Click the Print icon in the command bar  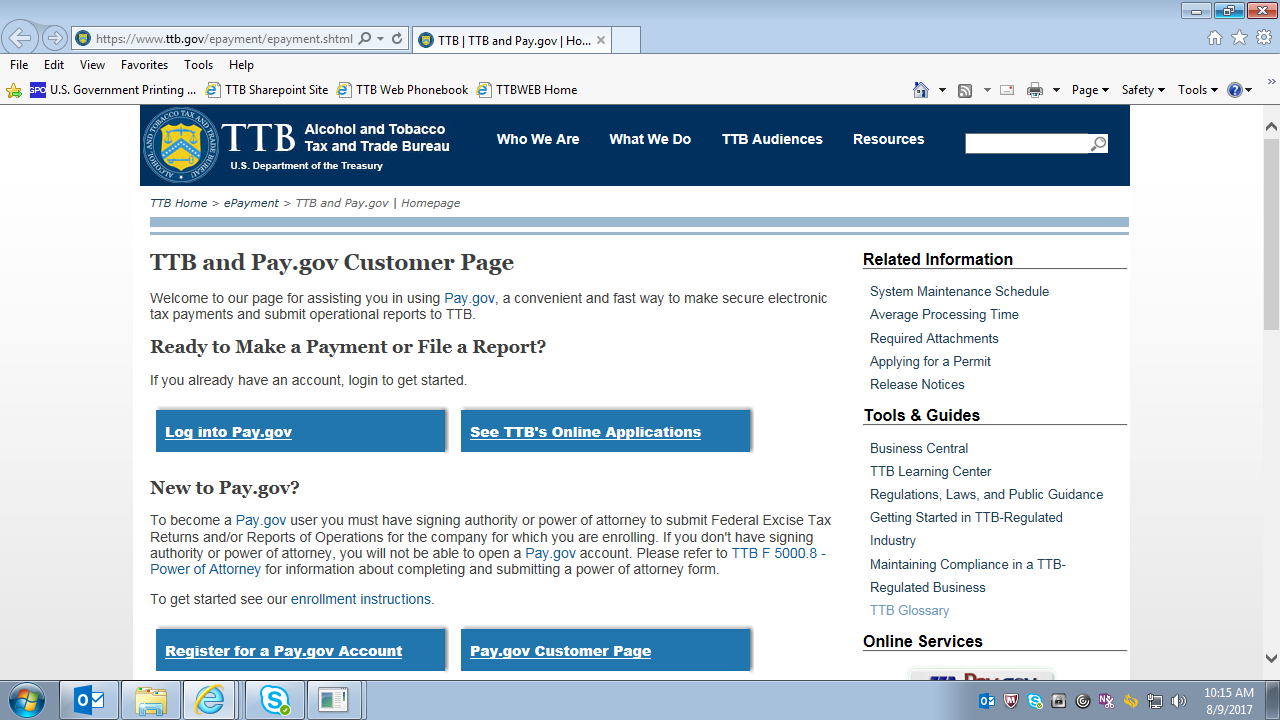pyautogui.click(x=1035, y=90)
